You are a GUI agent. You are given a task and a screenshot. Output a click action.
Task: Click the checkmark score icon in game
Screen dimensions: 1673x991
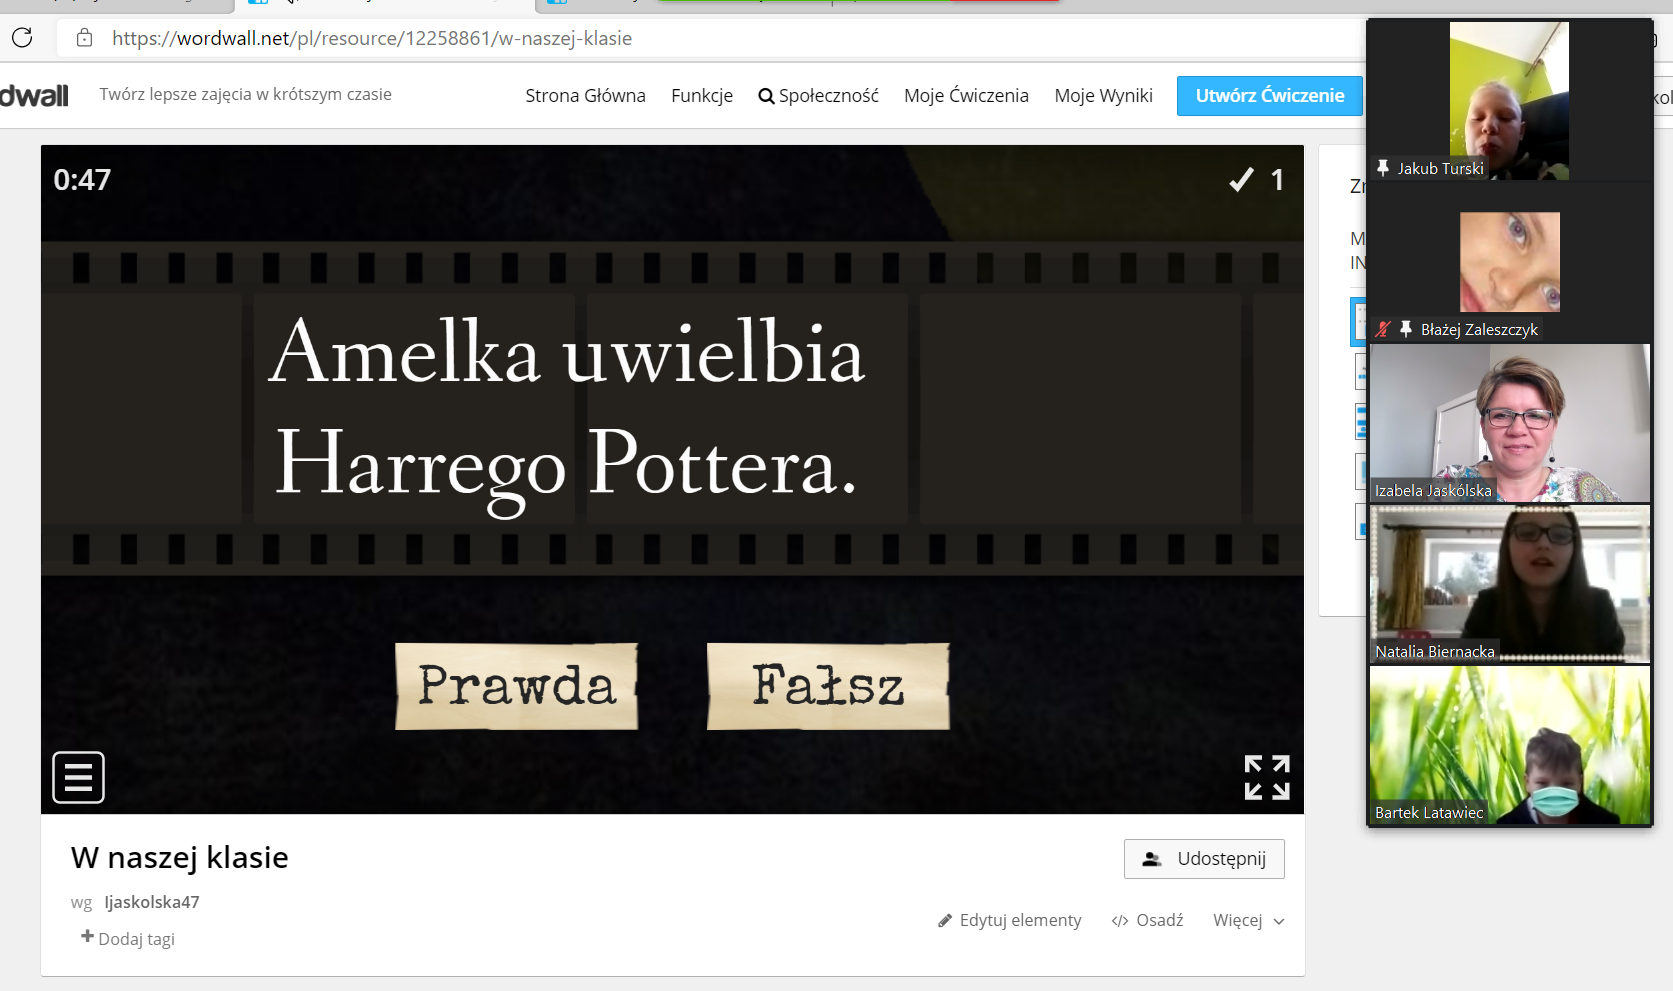[1241, 180]
